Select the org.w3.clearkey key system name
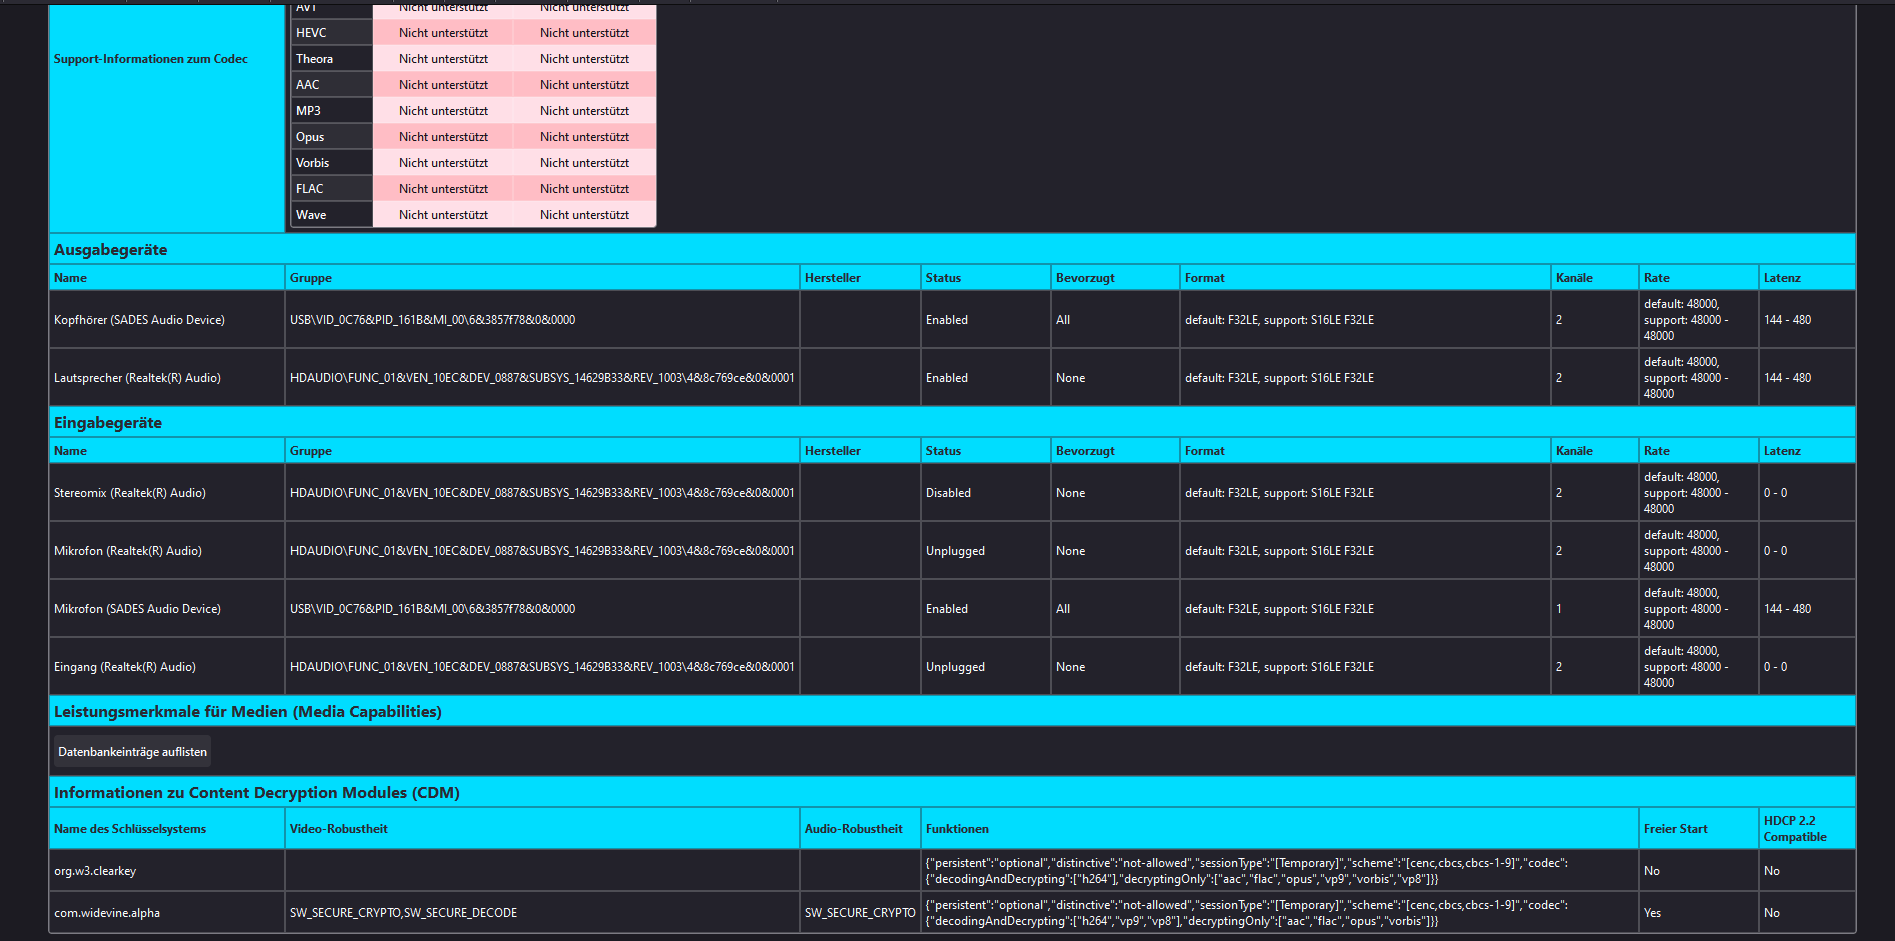 tap(95, 871)
